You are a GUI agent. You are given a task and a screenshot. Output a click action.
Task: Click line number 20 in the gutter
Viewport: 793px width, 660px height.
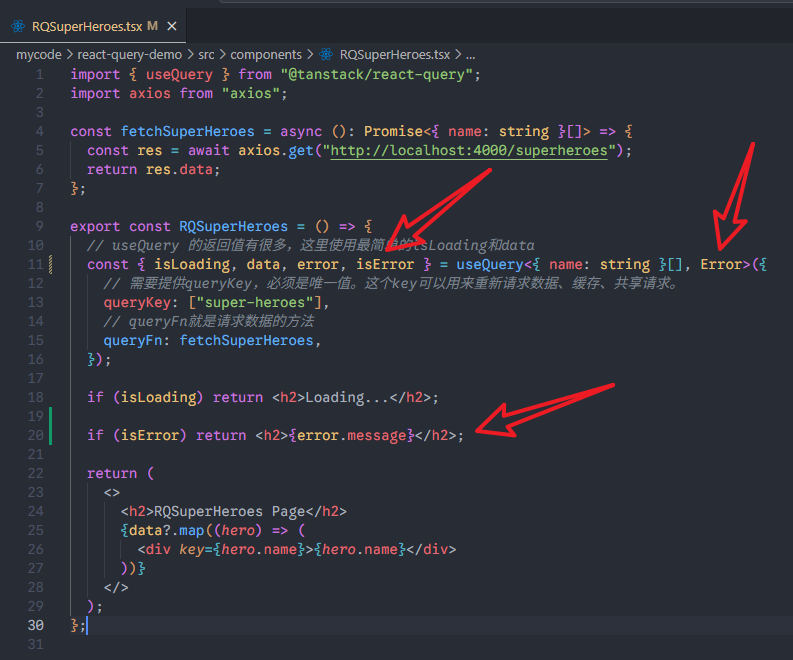coord(36,435)
